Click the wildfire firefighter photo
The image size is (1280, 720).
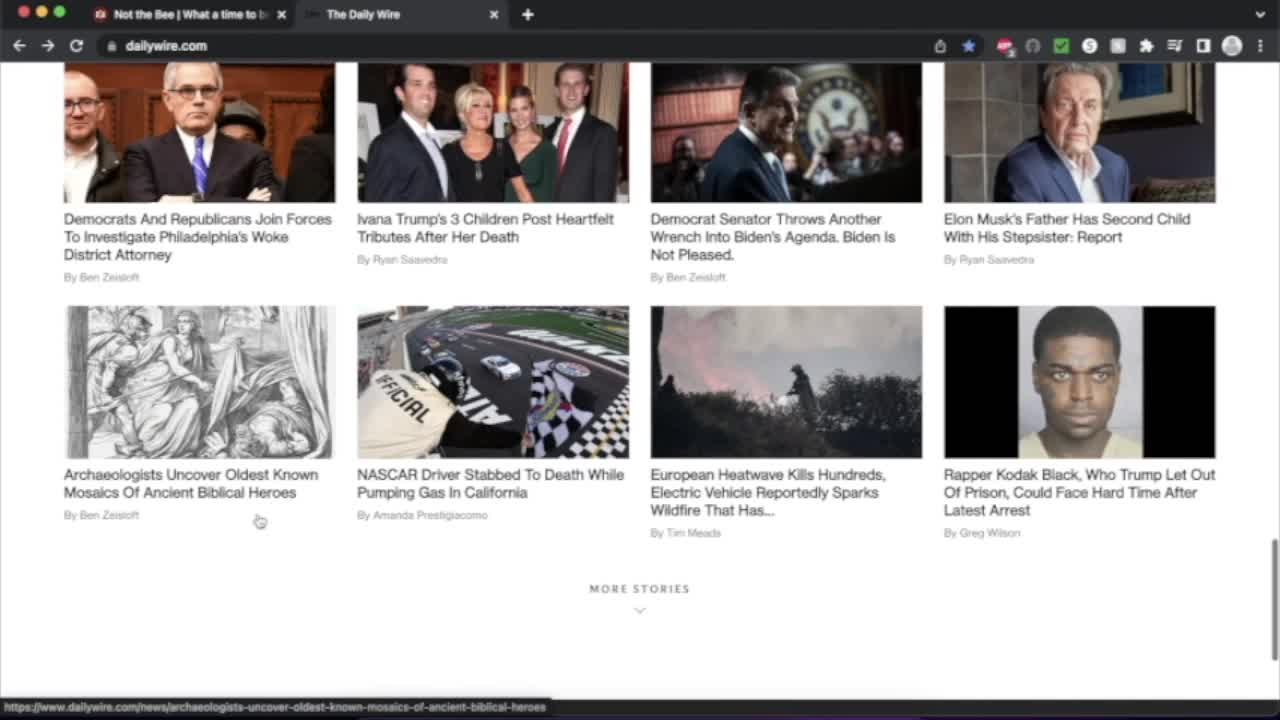click(x=786, y=382)
